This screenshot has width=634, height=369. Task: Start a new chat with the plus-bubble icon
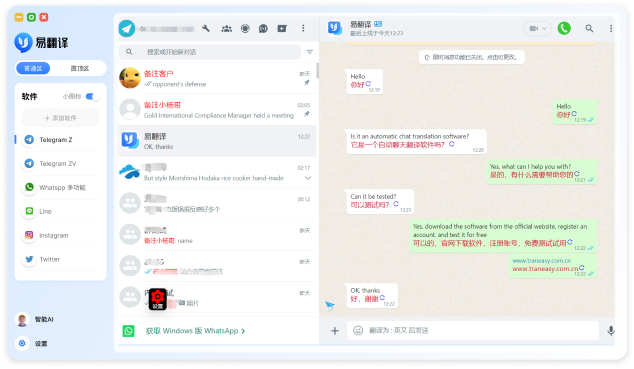[282, 28]
